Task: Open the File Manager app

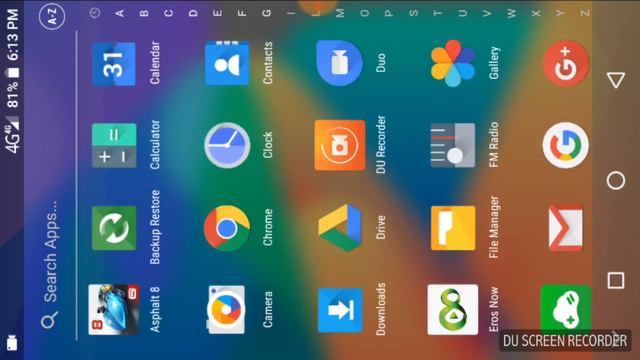Action: click(x=453, y=228)
